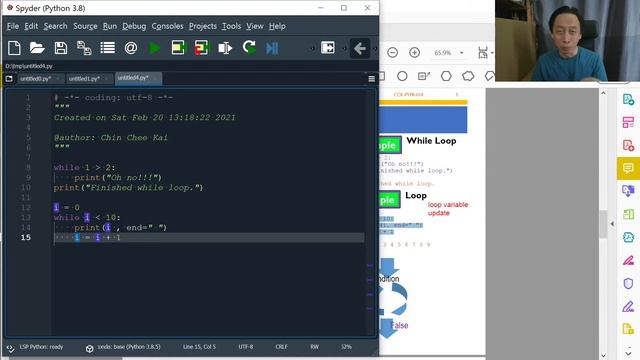Open the Source menu
The height and width of the screenshot is (360, 640).
pos(85,26)
